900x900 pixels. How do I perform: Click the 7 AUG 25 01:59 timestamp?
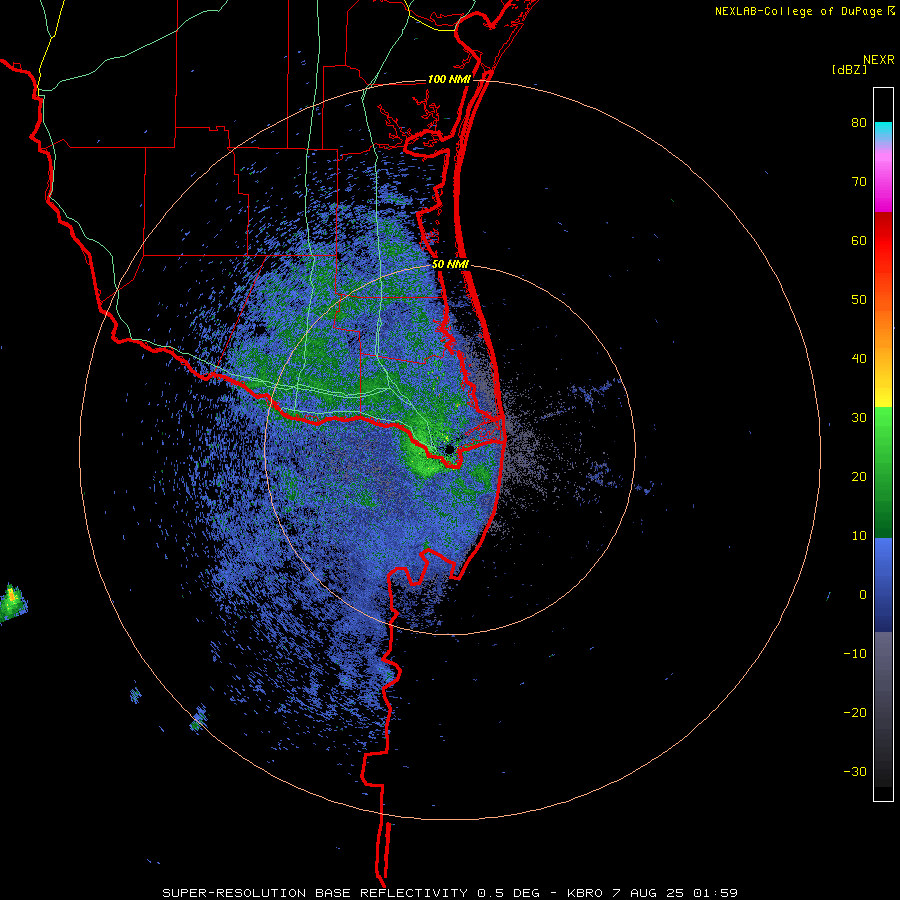675,893
